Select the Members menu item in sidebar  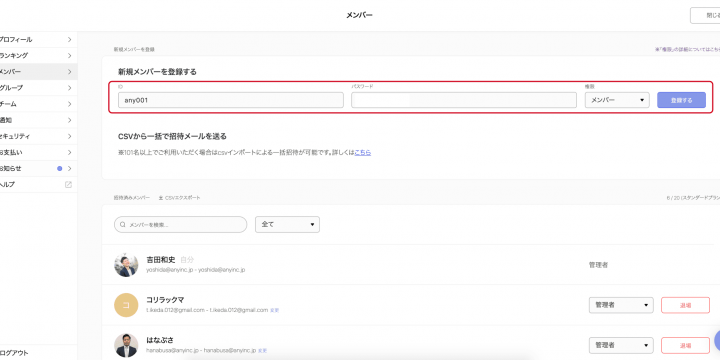38,72
